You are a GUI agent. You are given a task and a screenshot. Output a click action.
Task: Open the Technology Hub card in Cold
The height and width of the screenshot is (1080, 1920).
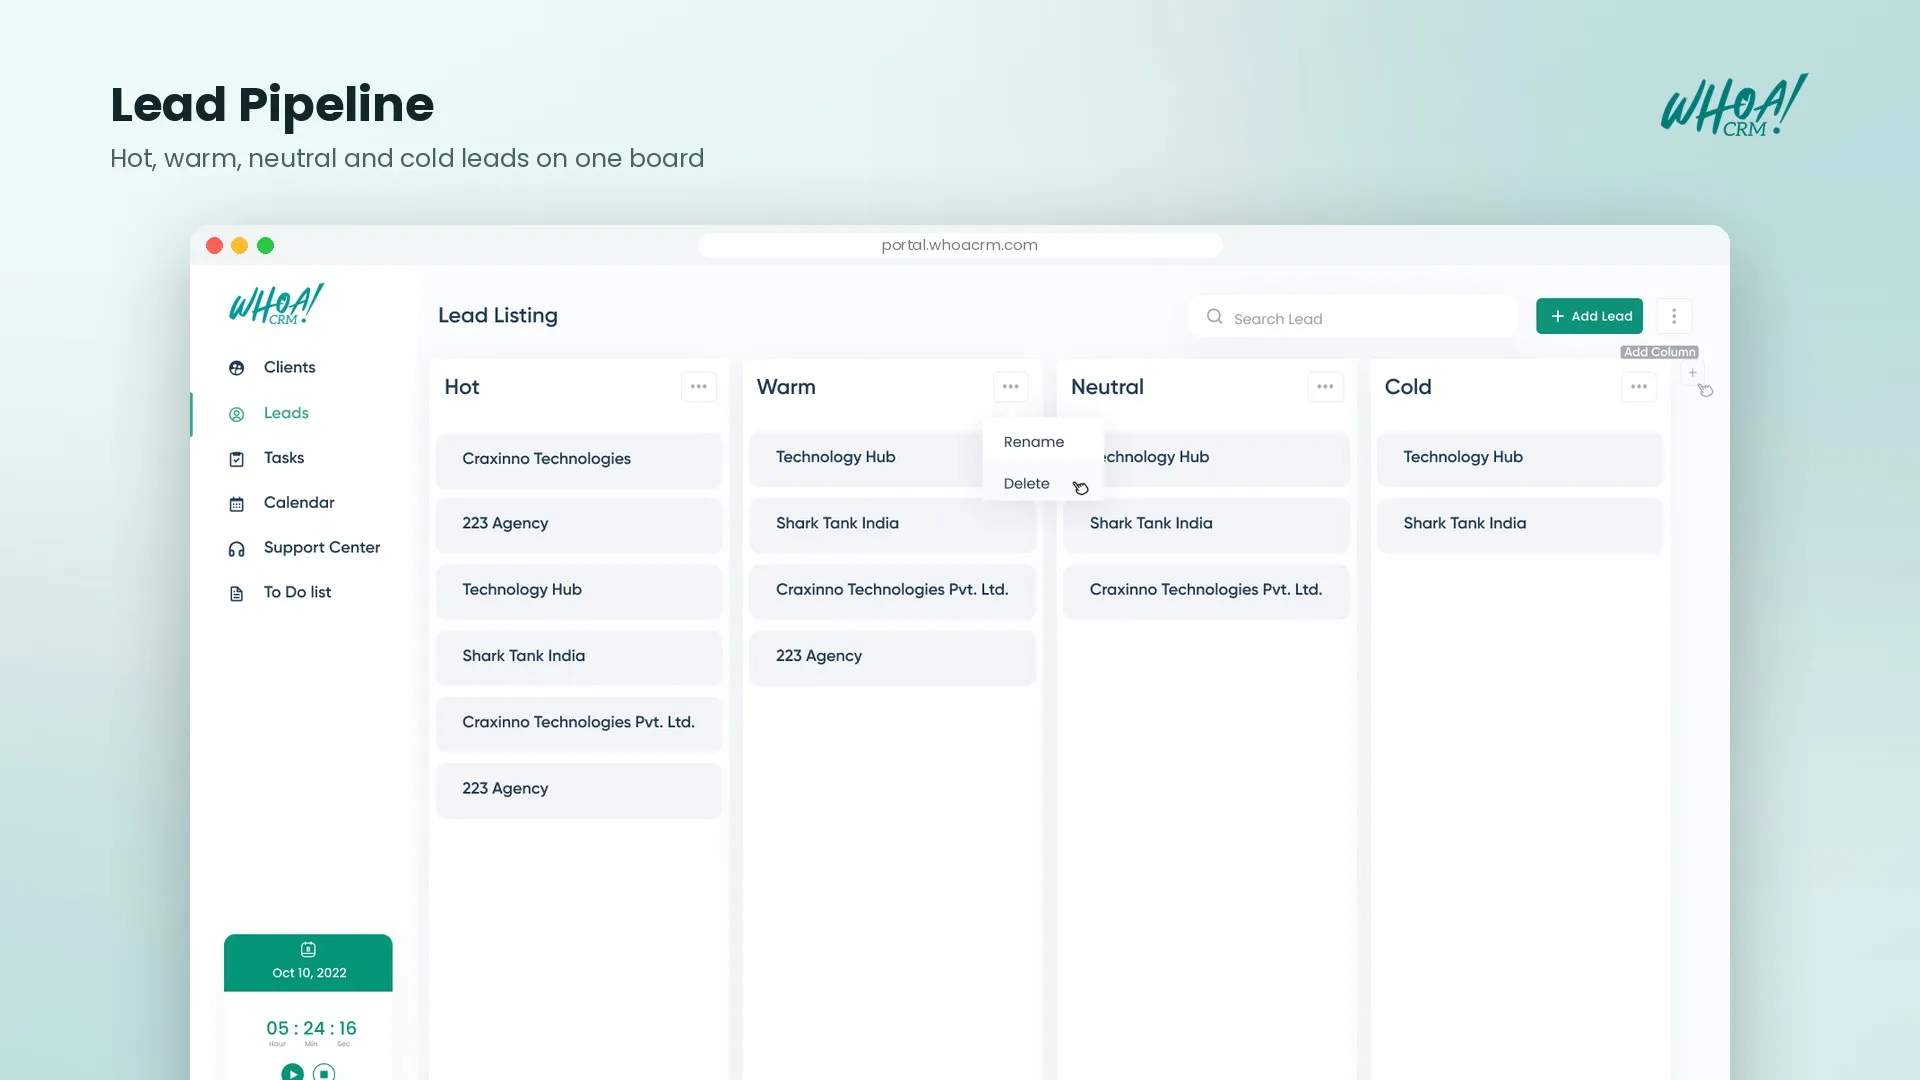tap(1520, 458)
